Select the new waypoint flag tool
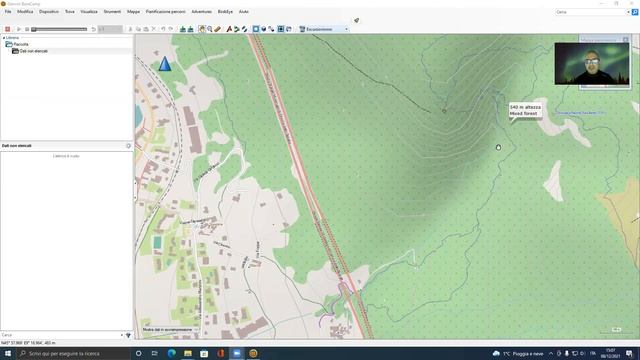This screenshot has height=360, width=640. [x=229, y=29]
